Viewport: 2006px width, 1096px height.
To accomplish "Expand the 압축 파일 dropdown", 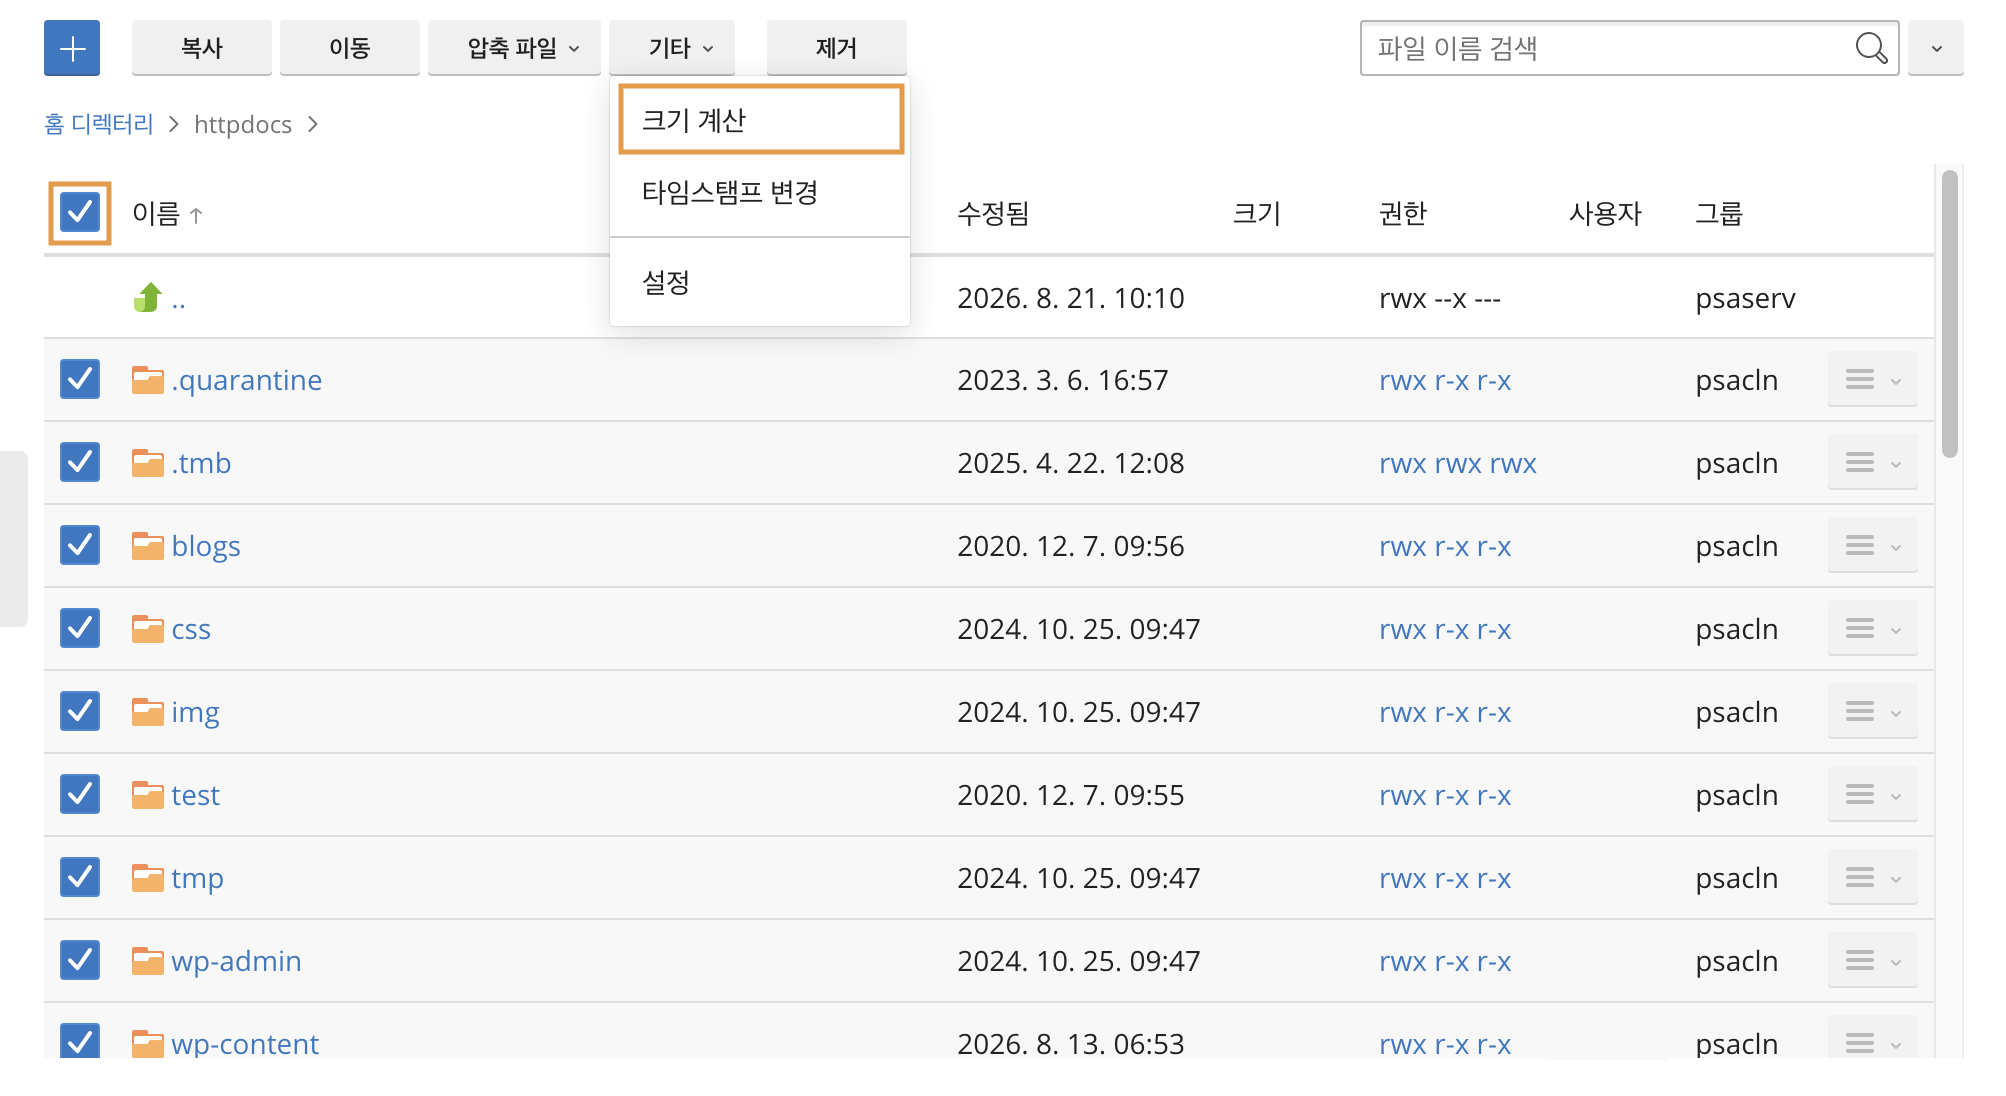I will 514,48.
